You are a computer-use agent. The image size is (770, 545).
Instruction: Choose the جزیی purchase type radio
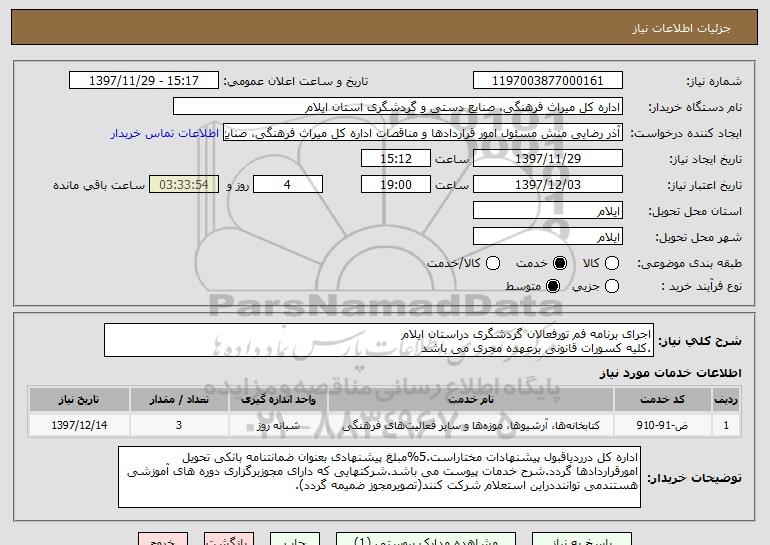point(611,286)
